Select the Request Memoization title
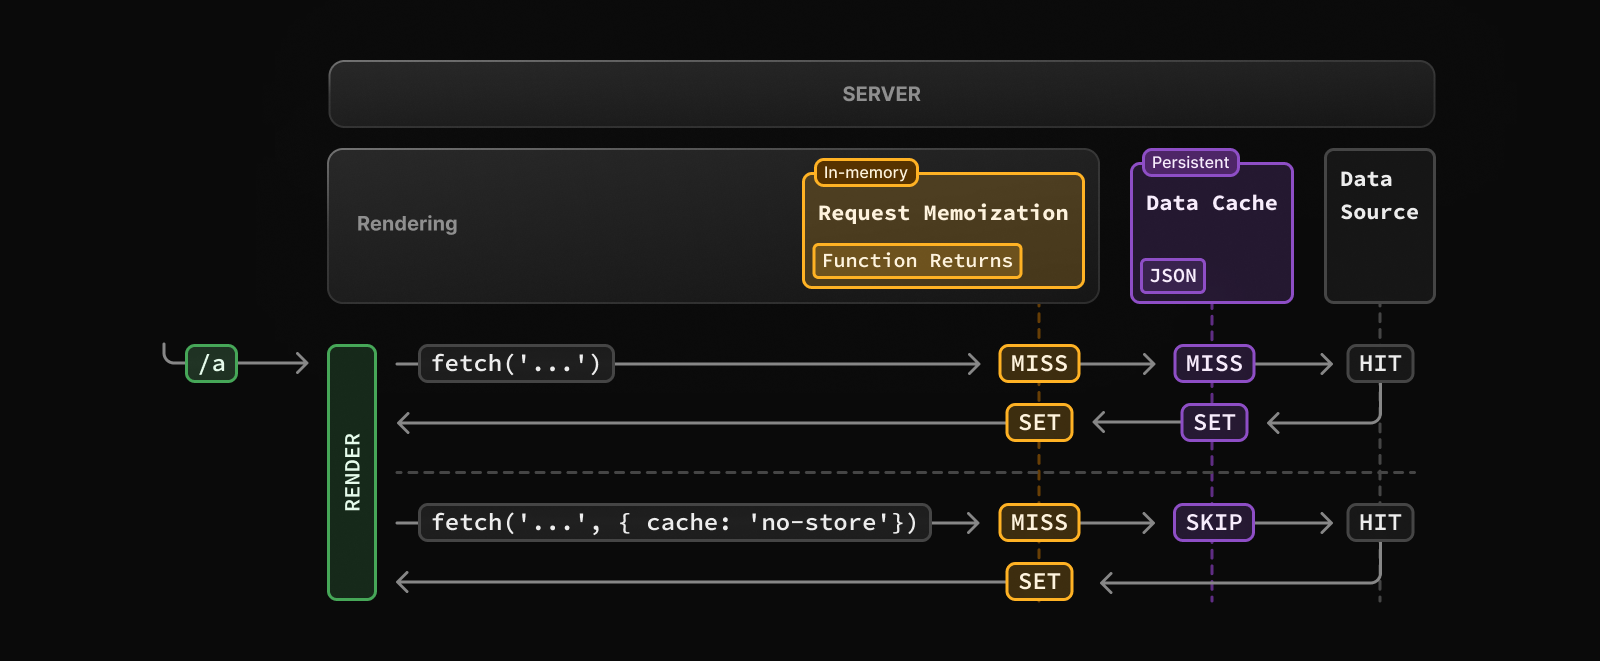 coord(943,213)
